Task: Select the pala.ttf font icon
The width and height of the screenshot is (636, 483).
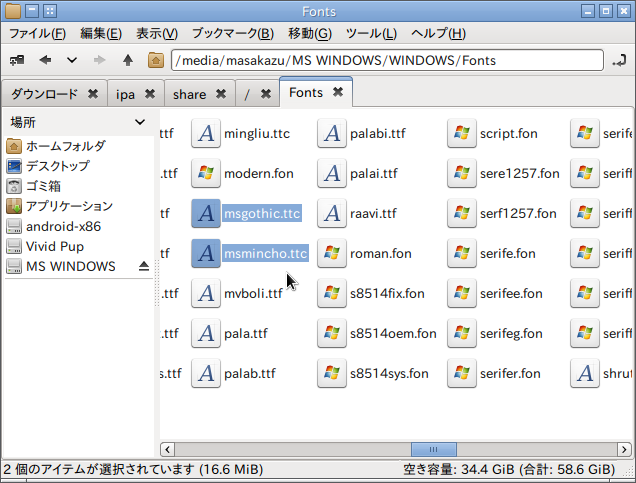Action: tap(206, 333)
